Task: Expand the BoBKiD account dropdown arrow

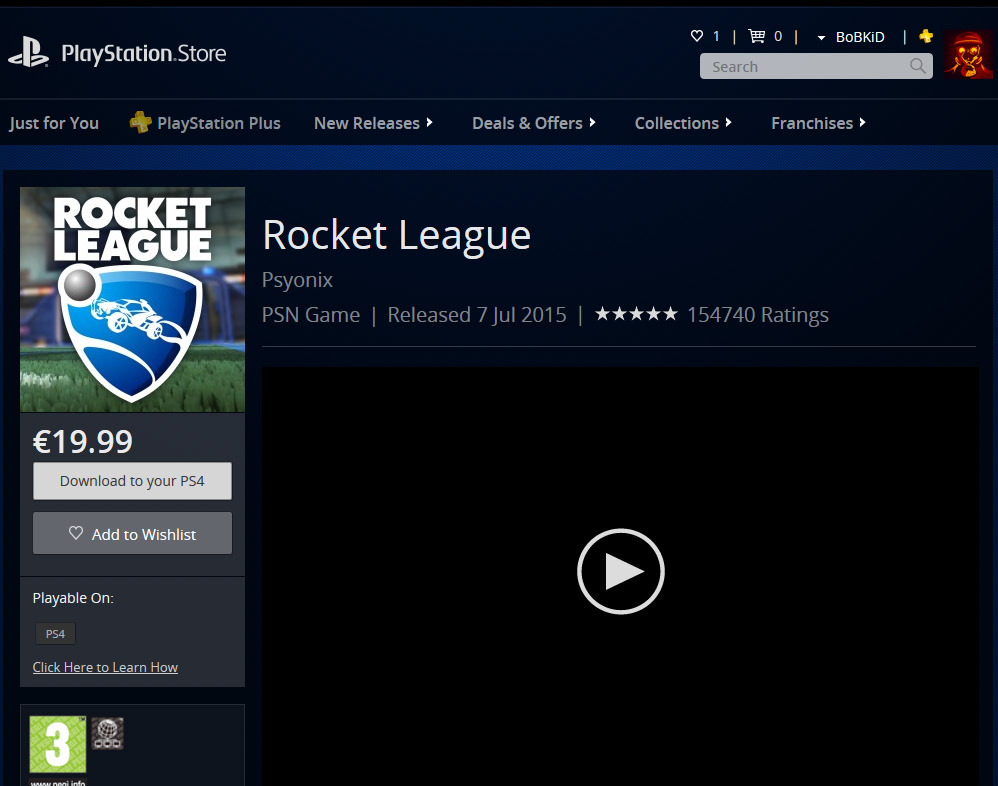Action: tap(821, 38)
